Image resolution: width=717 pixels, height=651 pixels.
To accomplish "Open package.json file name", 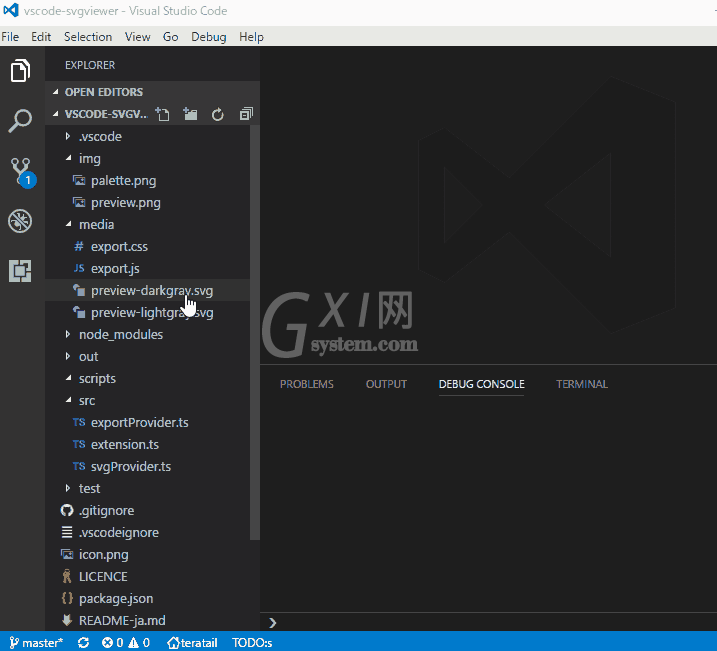I will click(116, 598).
